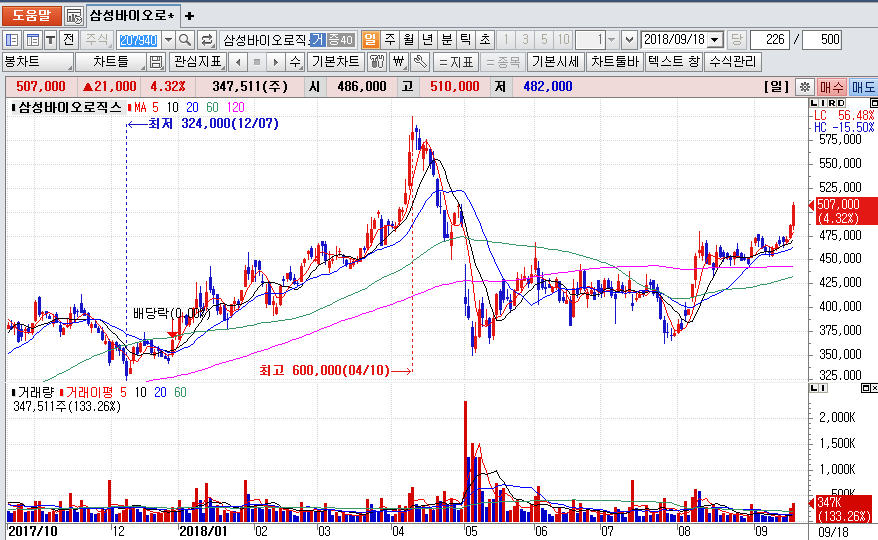Switch chart to 월 monthly period

click(x=408, y=40)
